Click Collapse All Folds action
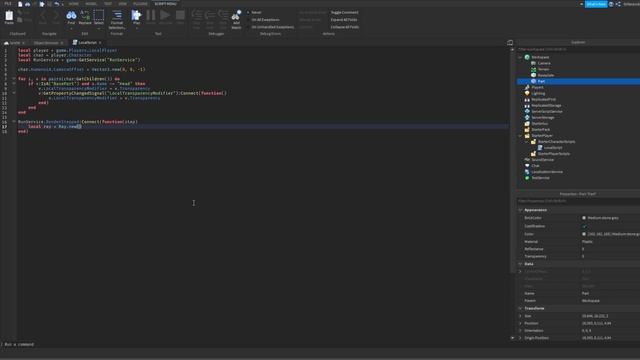The image size is (640, 360). [344, 27]
